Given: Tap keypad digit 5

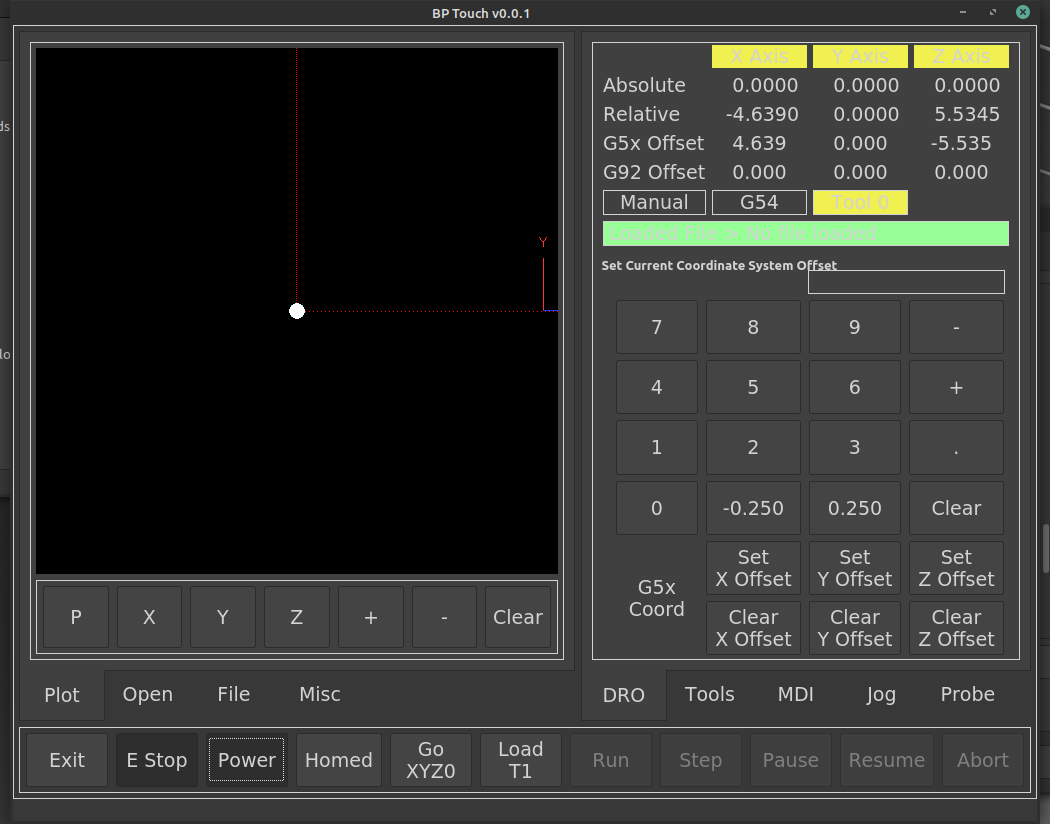Looking at the screenshot, I should tap(753, 388).
